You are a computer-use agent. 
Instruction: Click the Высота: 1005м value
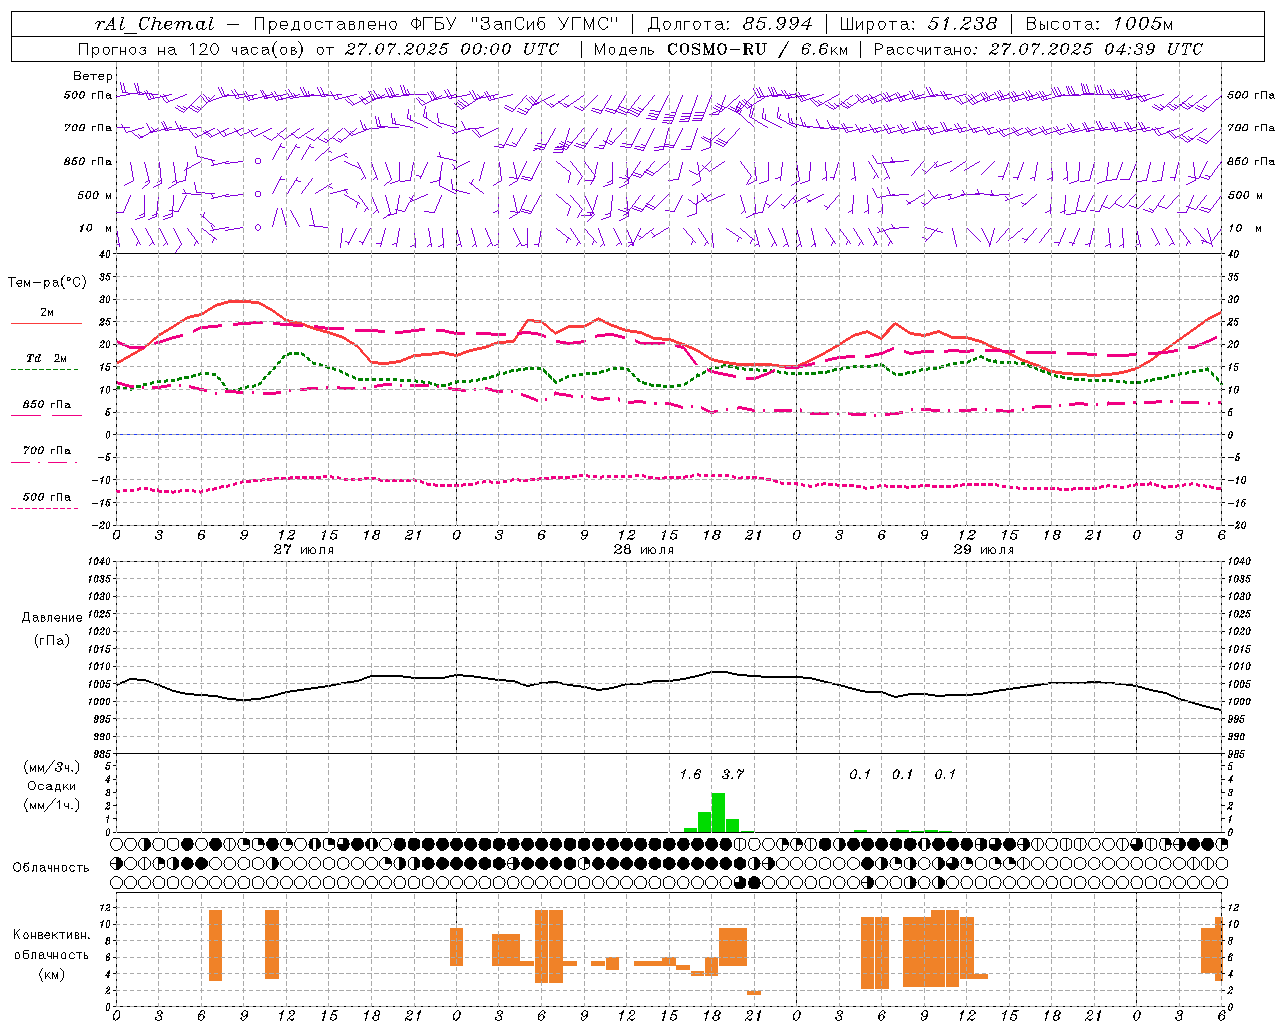coord(1099,24)
